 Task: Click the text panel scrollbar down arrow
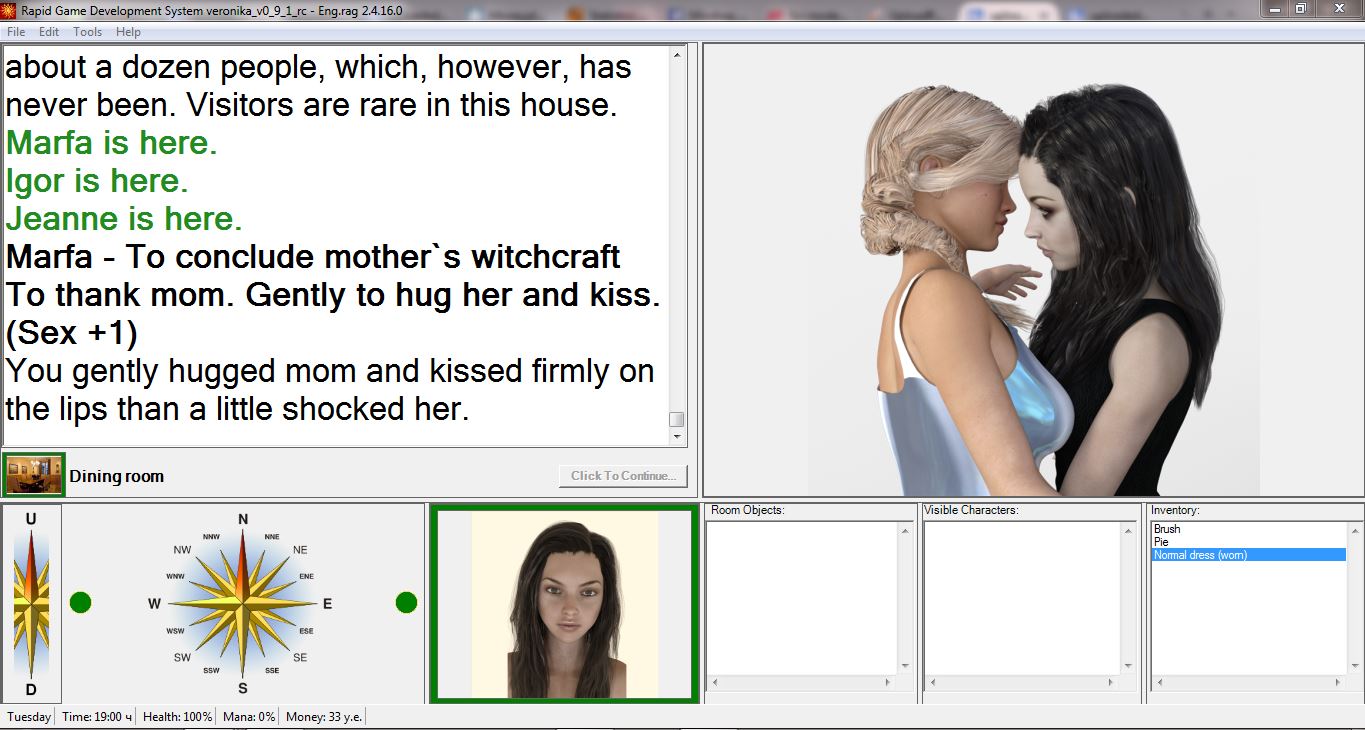pyautogui.click(x=677, y=436)
